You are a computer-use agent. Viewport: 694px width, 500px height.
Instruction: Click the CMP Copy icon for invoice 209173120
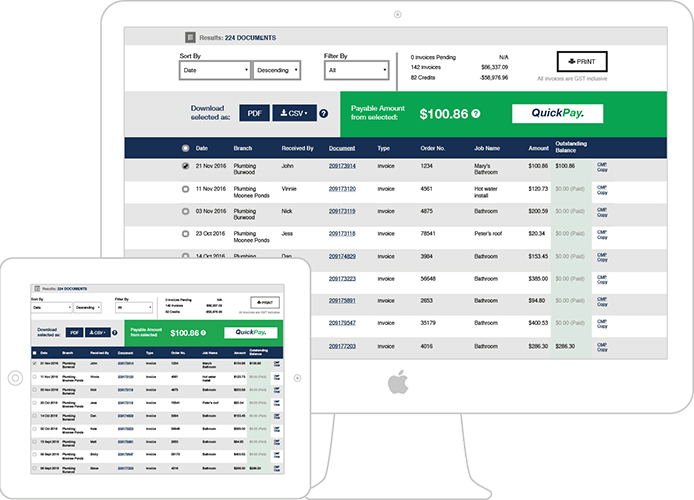click(x=602, y=191)
